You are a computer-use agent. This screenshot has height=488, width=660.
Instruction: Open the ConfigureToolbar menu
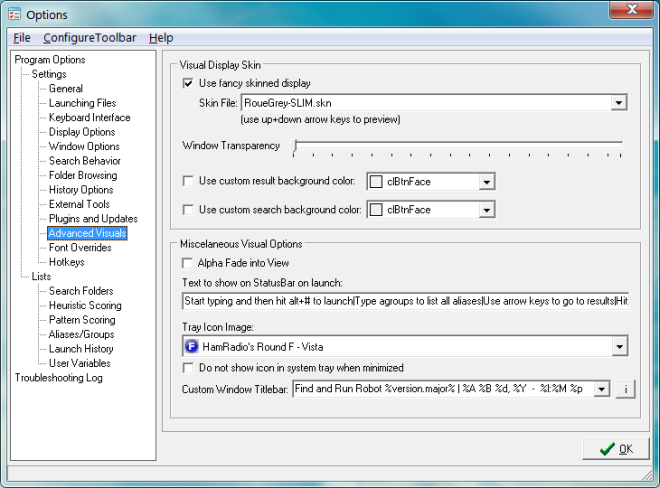pos(89,38)
